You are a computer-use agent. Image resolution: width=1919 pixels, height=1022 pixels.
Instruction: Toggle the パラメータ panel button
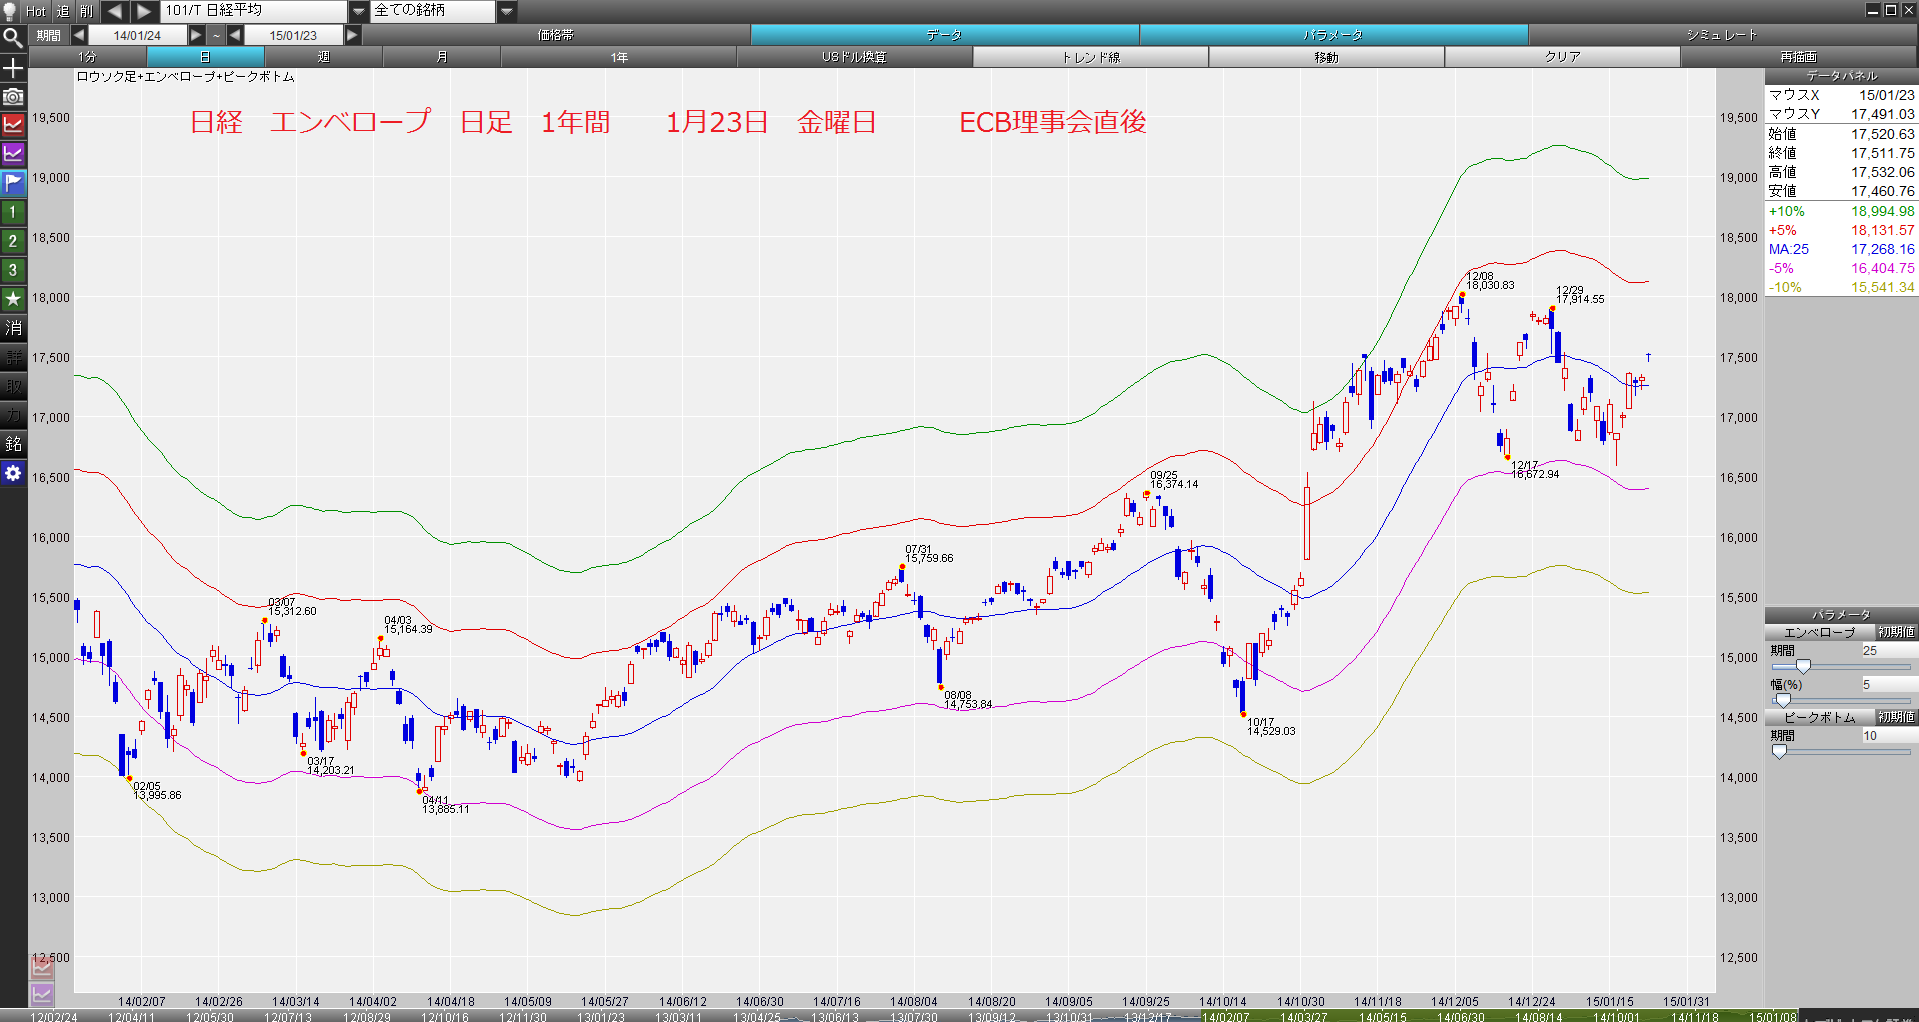tap(1333, 35)
